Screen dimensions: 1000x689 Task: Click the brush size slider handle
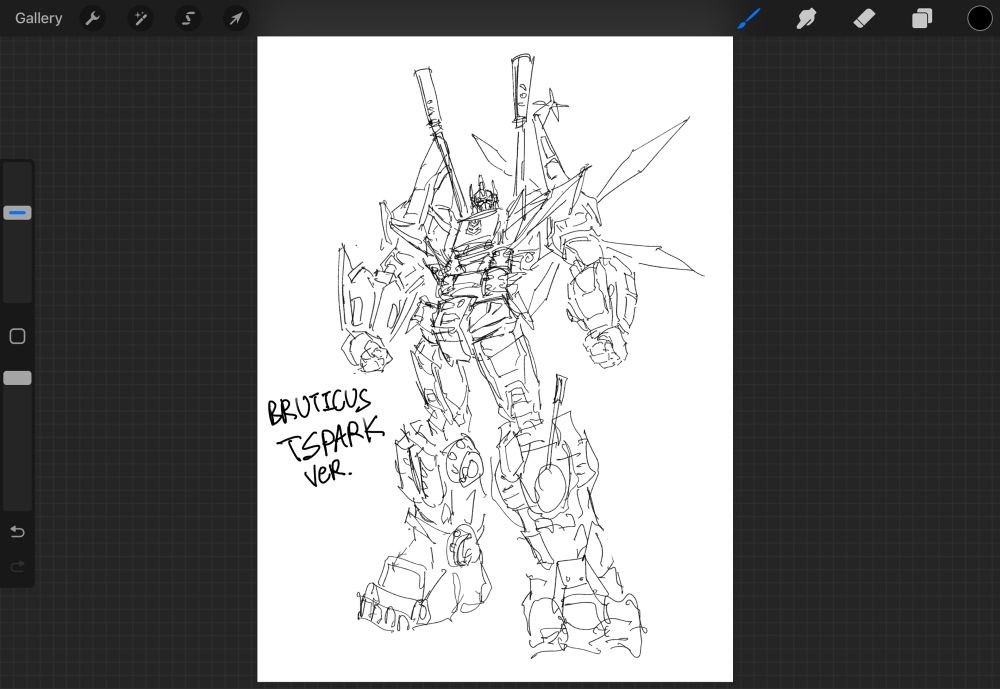click(17, 212)
